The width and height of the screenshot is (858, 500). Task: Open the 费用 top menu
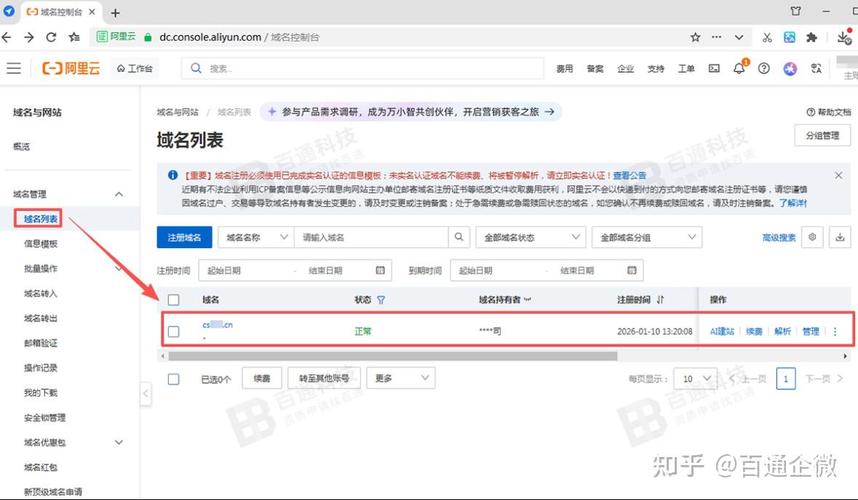point(565,68)
